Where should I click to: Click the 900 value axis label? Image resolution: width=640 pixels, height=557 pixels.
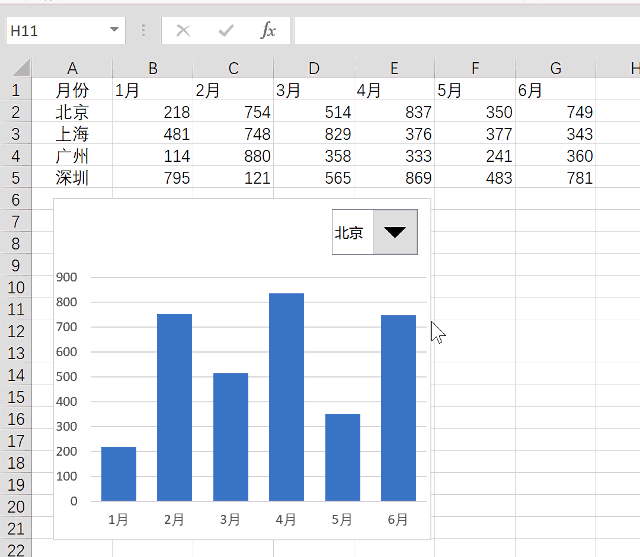click(x=67, y=277)
